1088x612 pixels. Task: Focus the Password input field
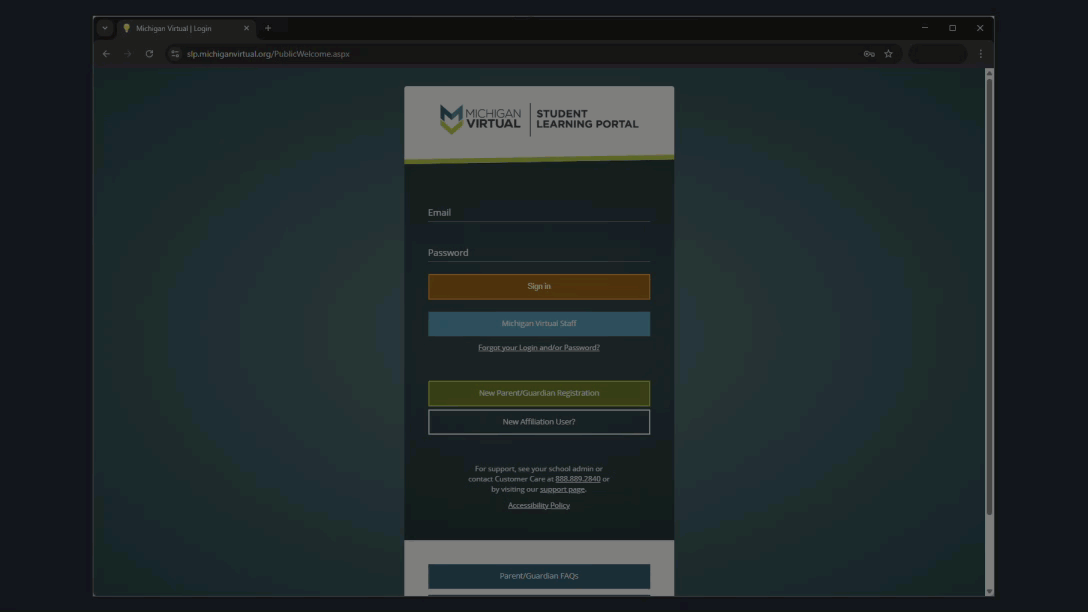point(538,253)
